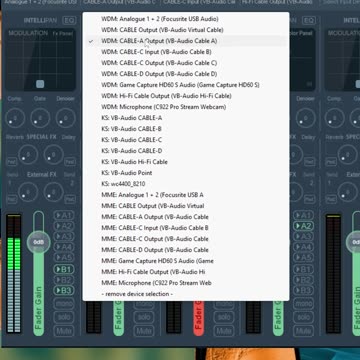360x360 pixels.
Task: Mute the second strip below the menu
Action: pos(144,331)
